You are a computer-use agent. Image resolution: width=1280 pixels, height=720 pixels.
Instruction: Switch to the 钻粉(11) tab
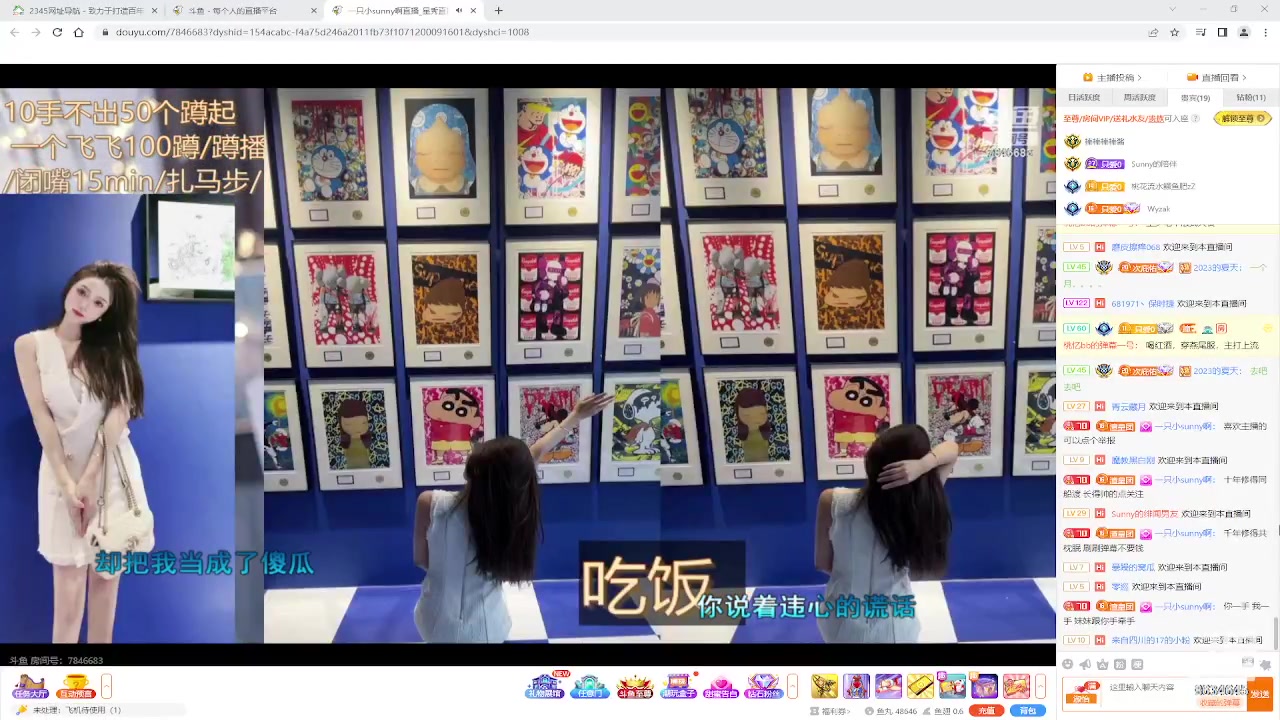point(1251,98)
